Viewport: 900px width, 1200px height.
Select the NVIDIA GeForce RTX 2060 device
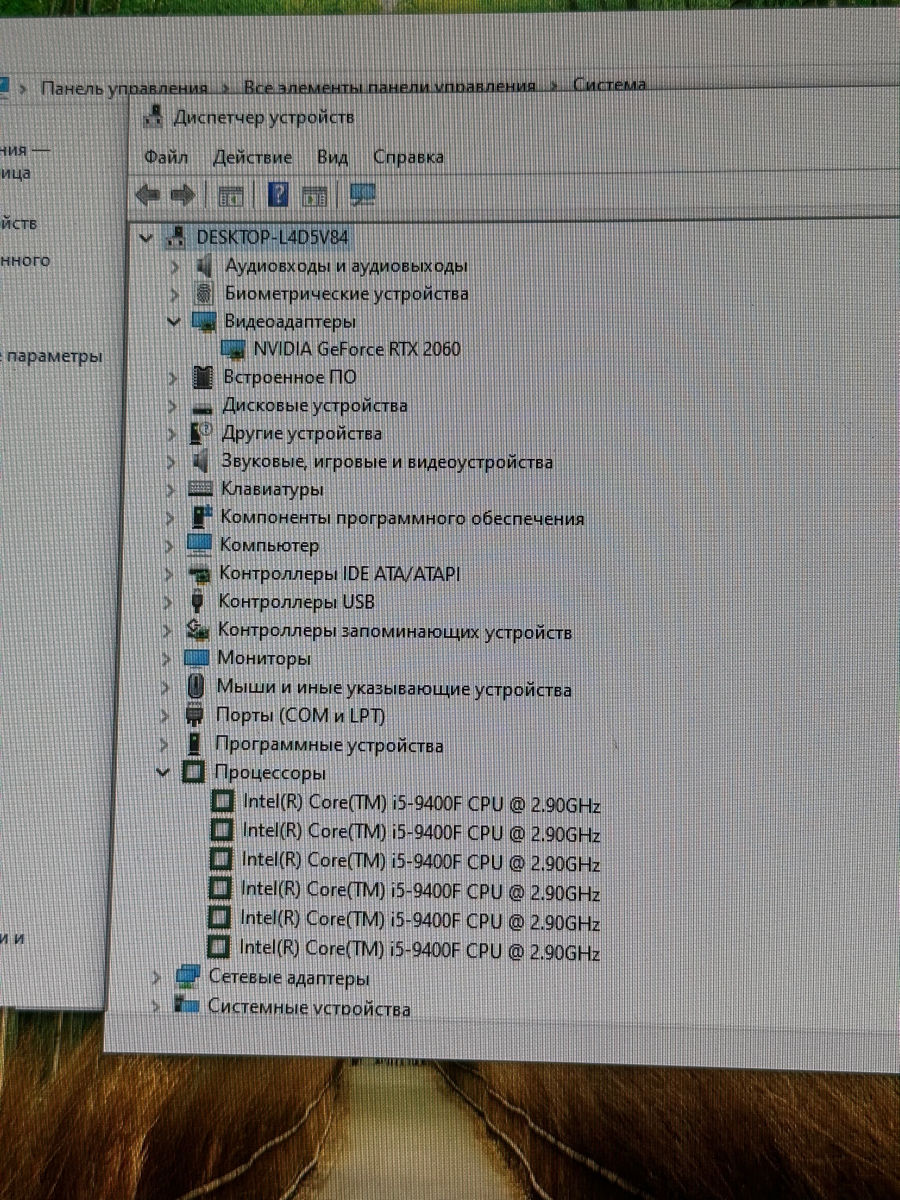click(x=357, y=349)
